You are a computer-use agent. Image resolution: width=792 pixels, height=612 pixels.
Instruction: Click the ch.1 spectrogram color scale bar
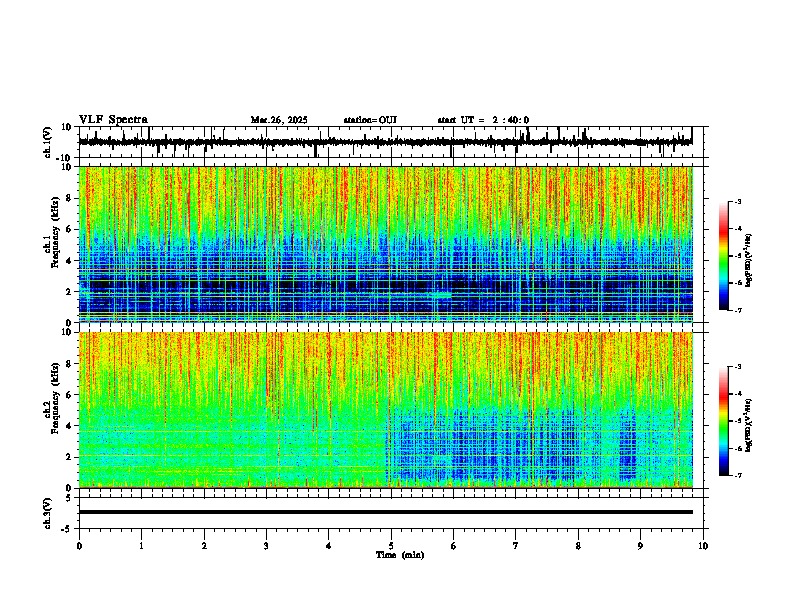click(724, 256)
